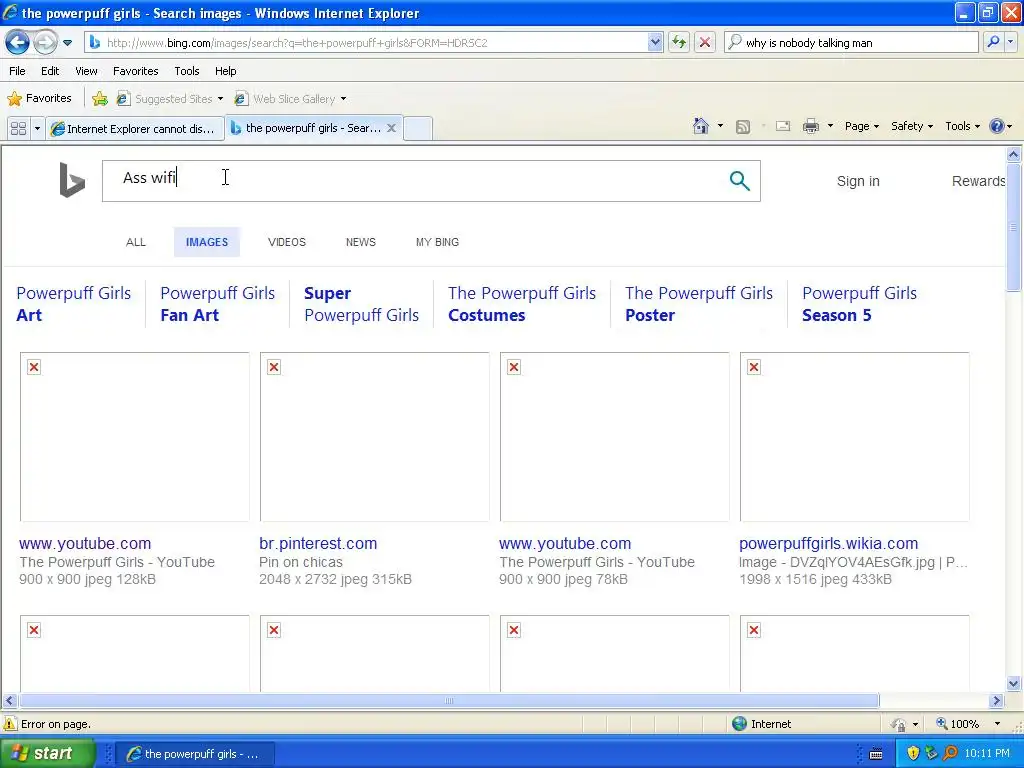Select the IMAGES results tab

207,242
